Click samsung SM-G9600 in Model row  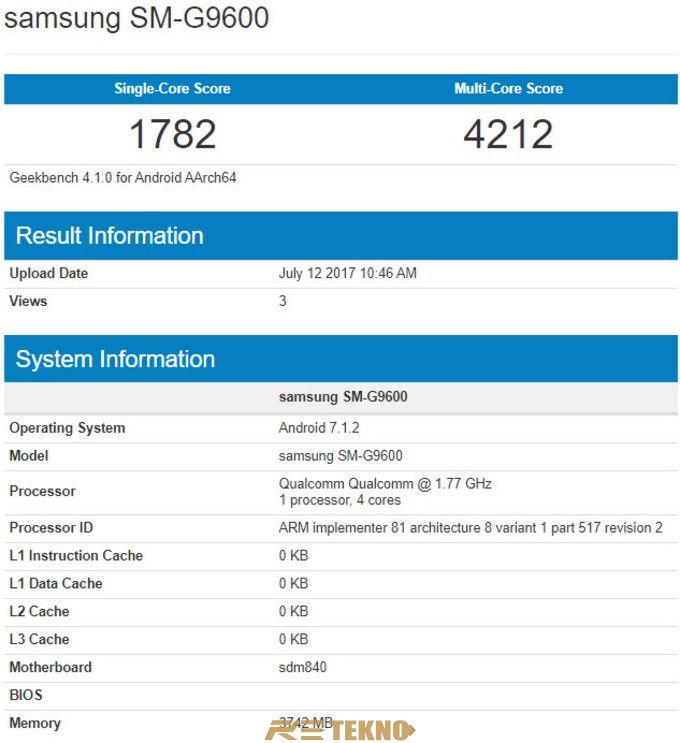[341, 456]
